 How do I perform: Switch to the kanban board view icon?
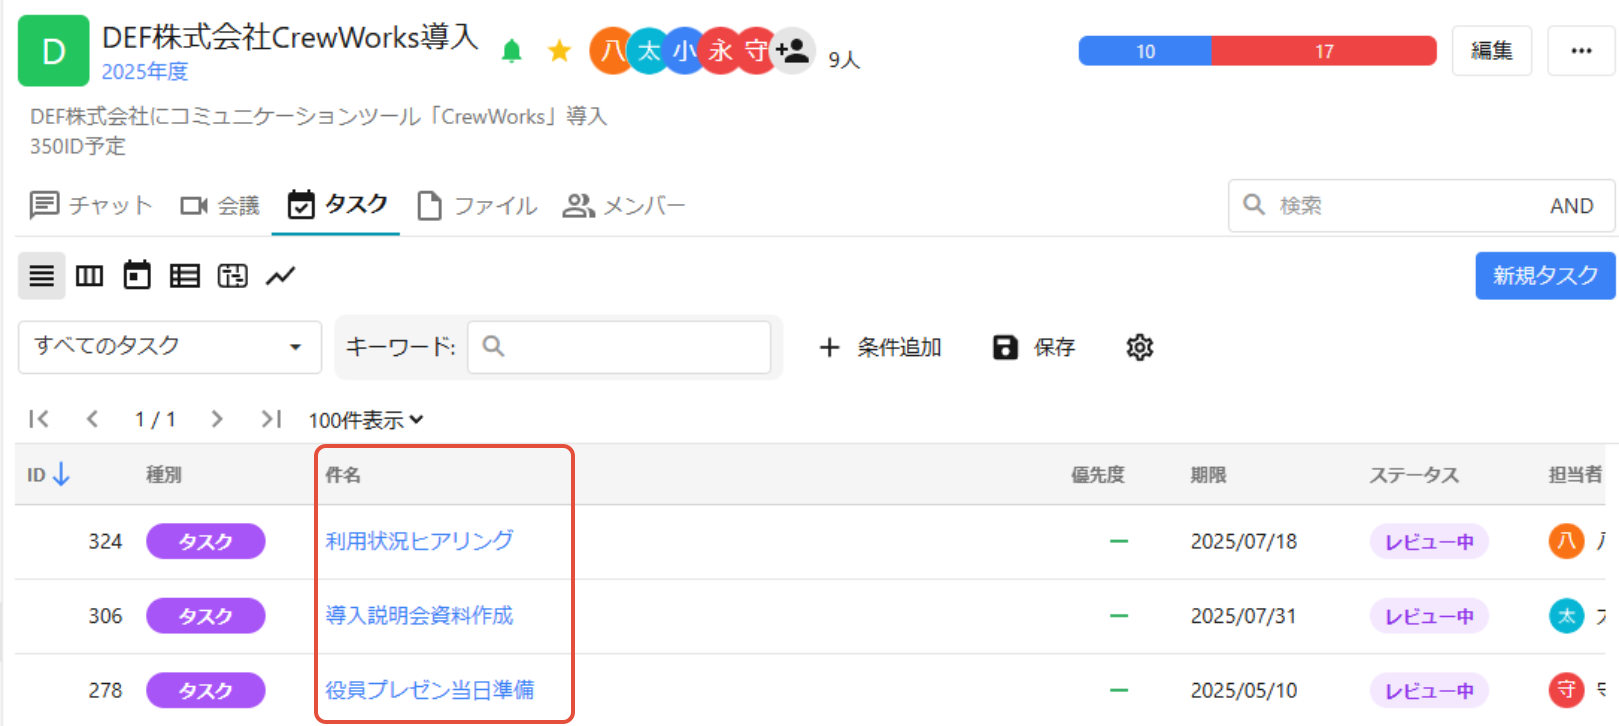pyautogui.click(x=90, y=276)
